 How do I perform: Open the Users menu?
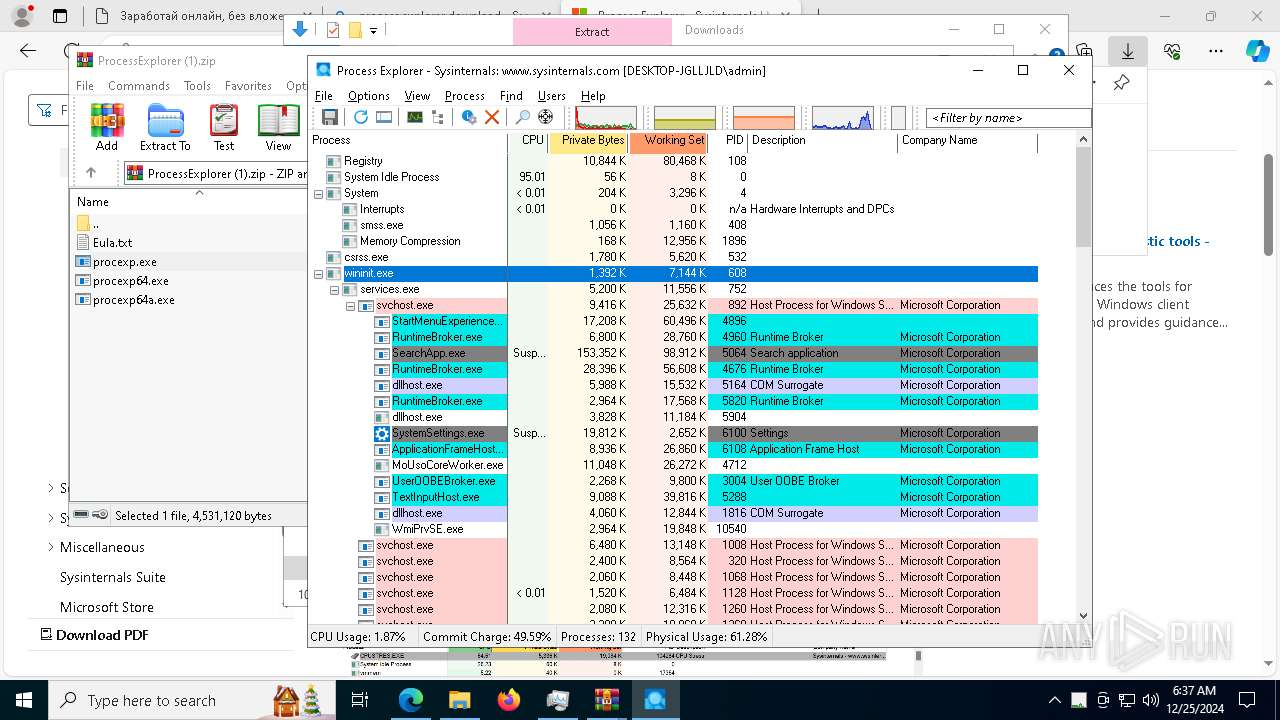pyautogui.click(x=552, y=96)
